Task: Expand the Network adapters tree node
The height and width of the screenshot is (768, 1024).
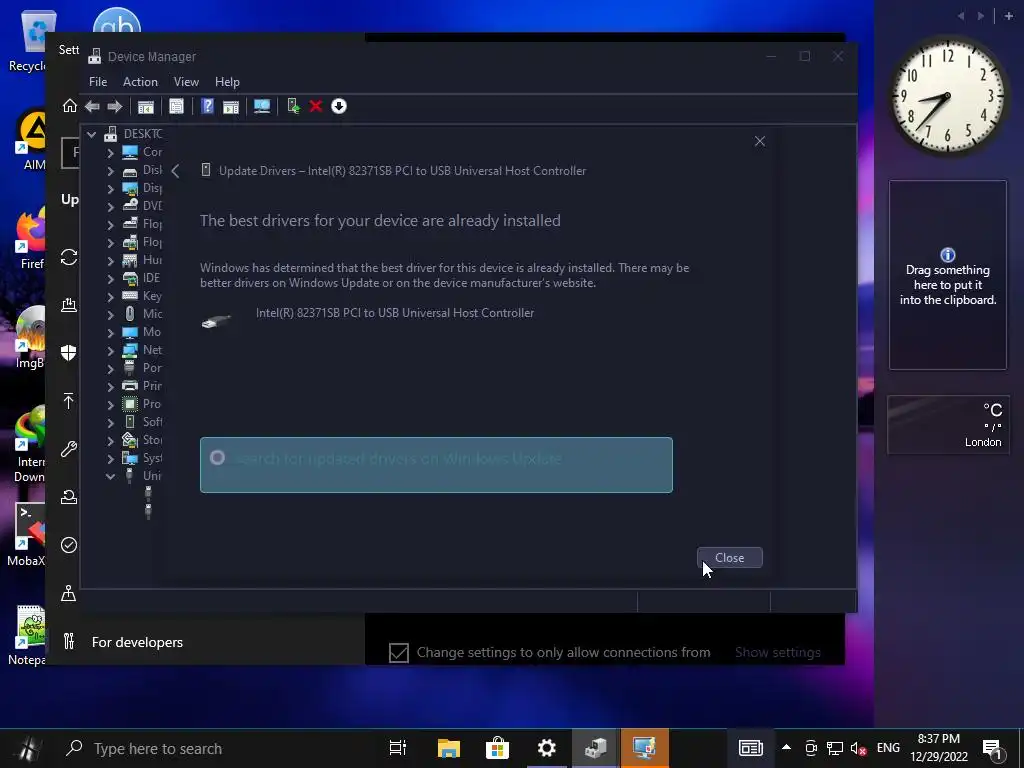Action: click(x=110, y=351)
